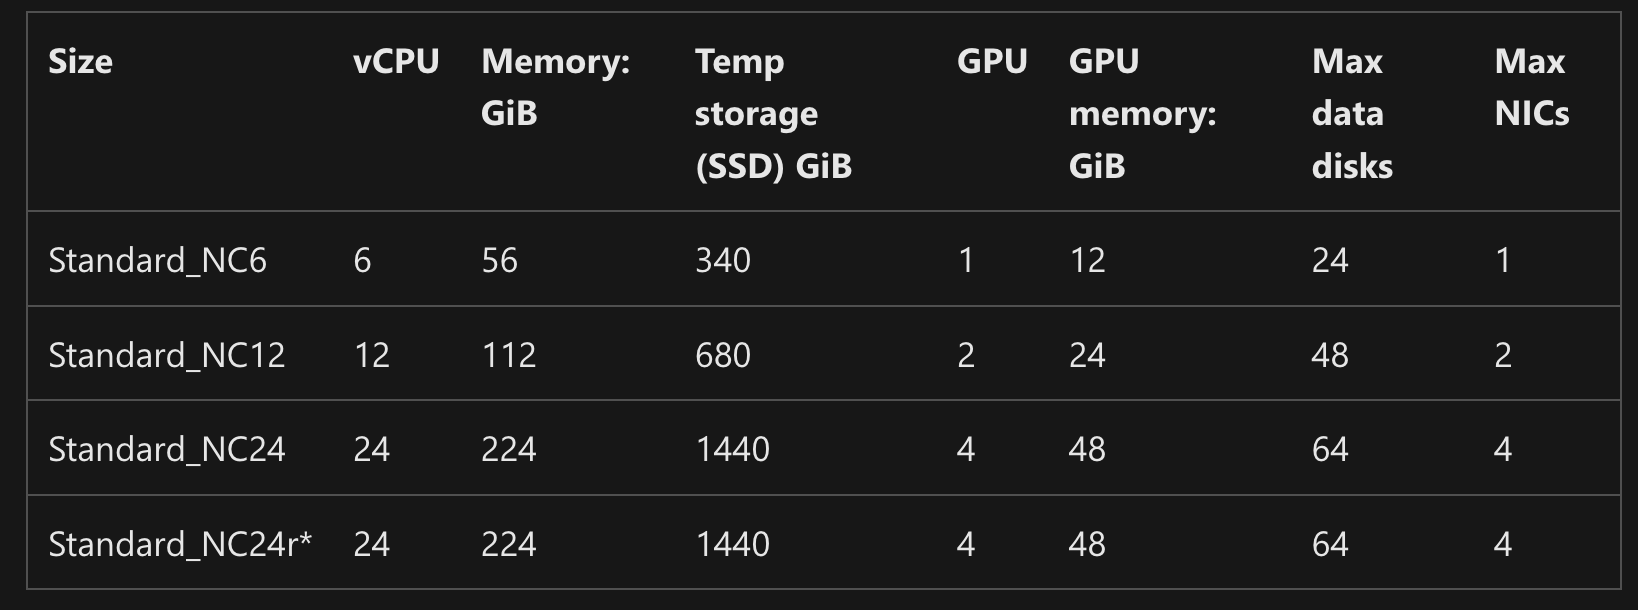The height and width of the screenshot is (610, 1638).
Task: Select Standard_NC6's vCPU value 6
Action: 362,260
